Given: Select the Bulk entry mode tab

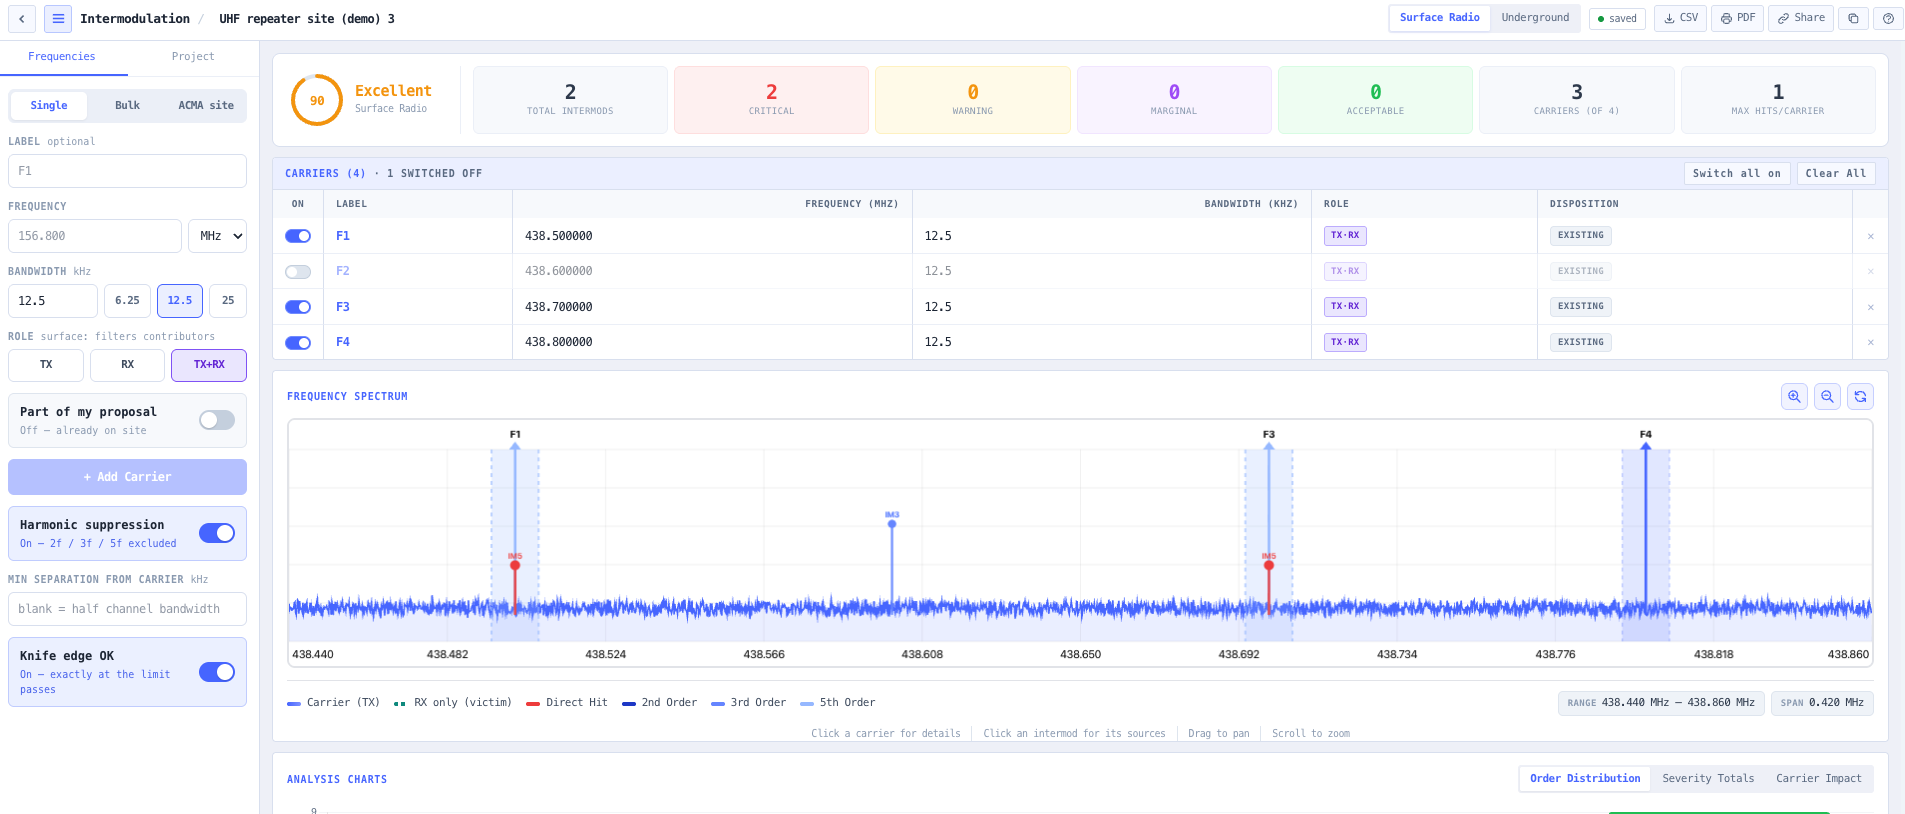Looking at the screenshot, I should (127, 106).
